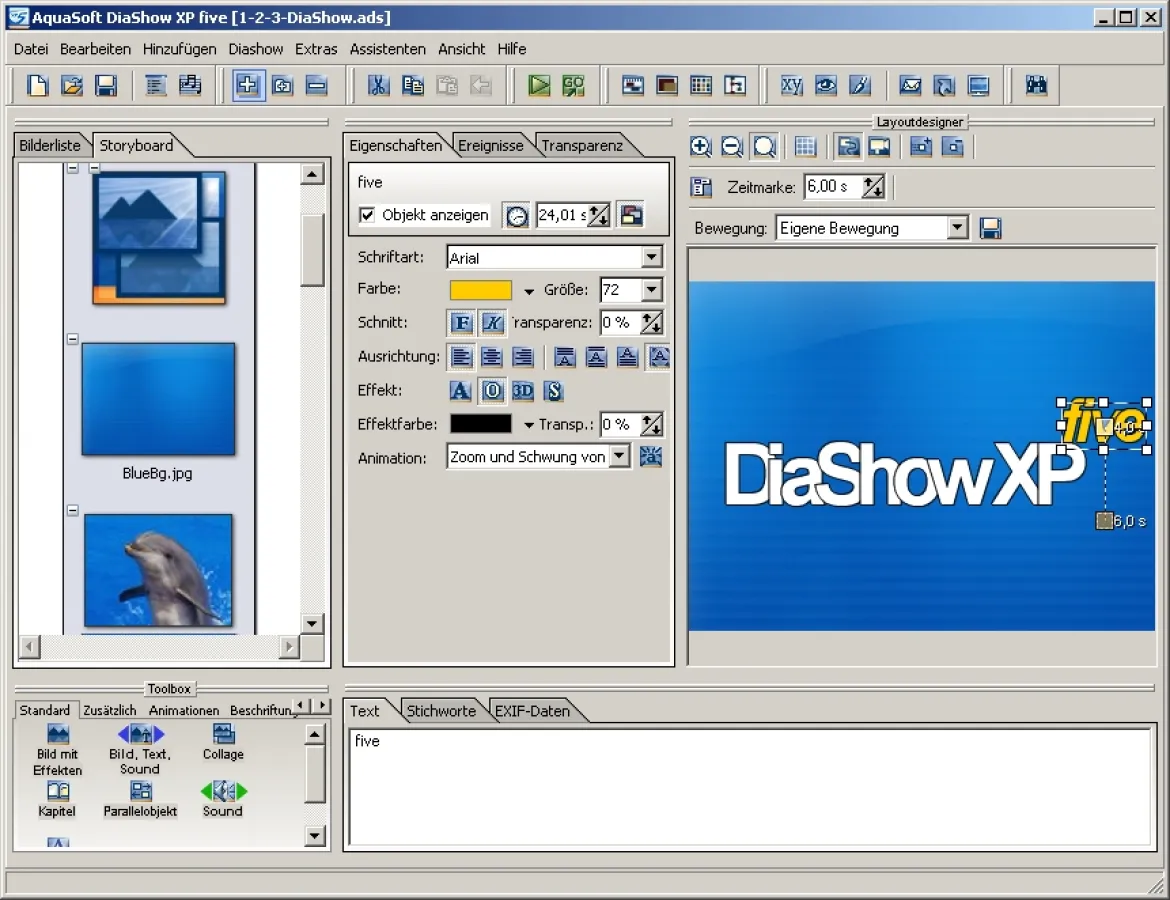Click the binoculars search icon
This screenshot has height=900, width=1170.
tap(1036, 86)
